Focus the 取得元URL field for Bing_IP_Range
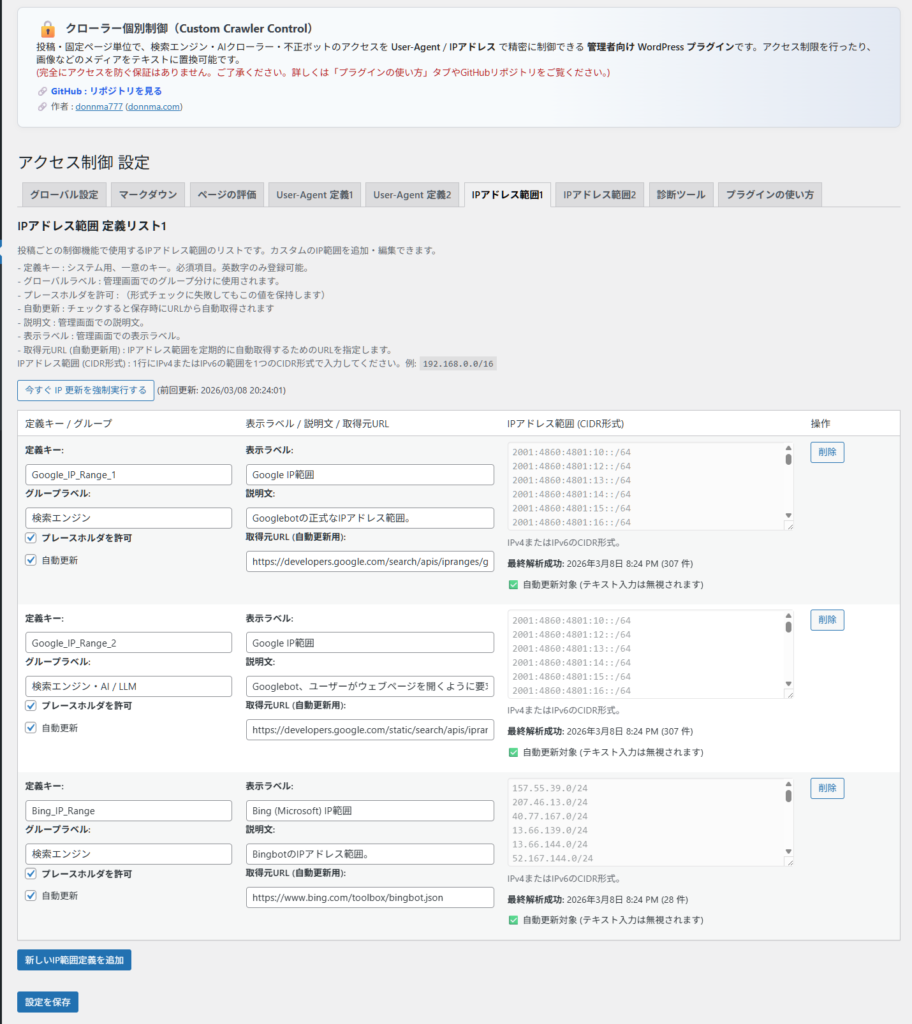This screenshot has height=1024, width=912. pyautogui.click(x=370, y=898)
